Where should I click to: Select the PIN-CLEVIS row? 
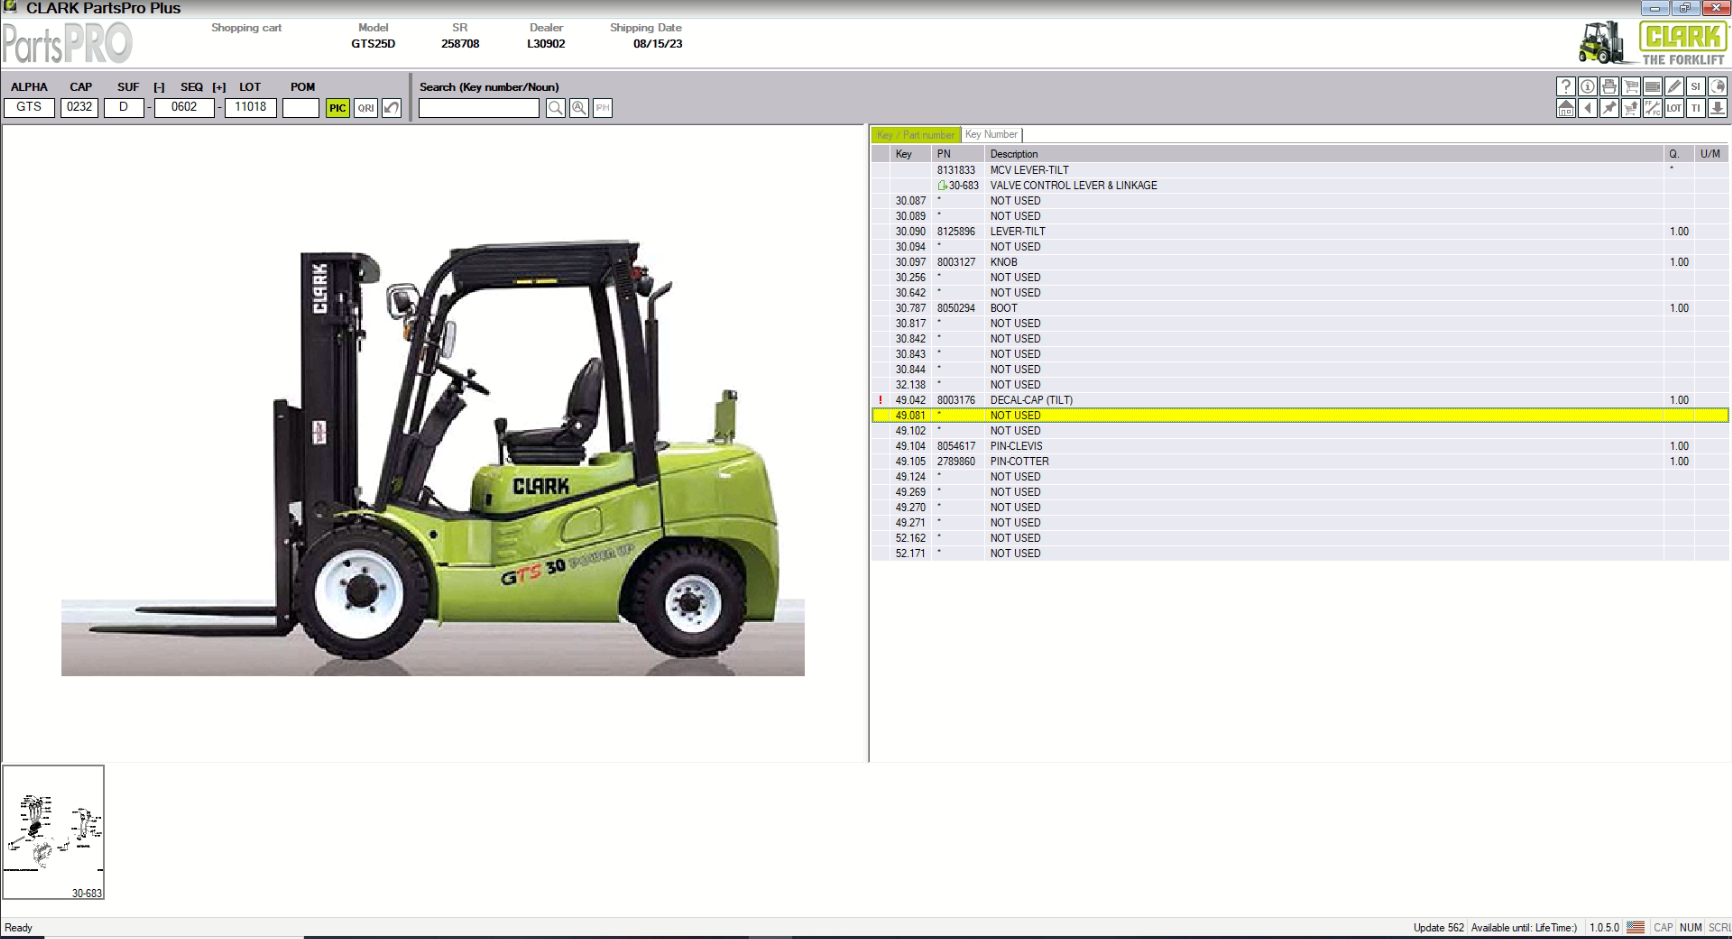[1300, 446]
